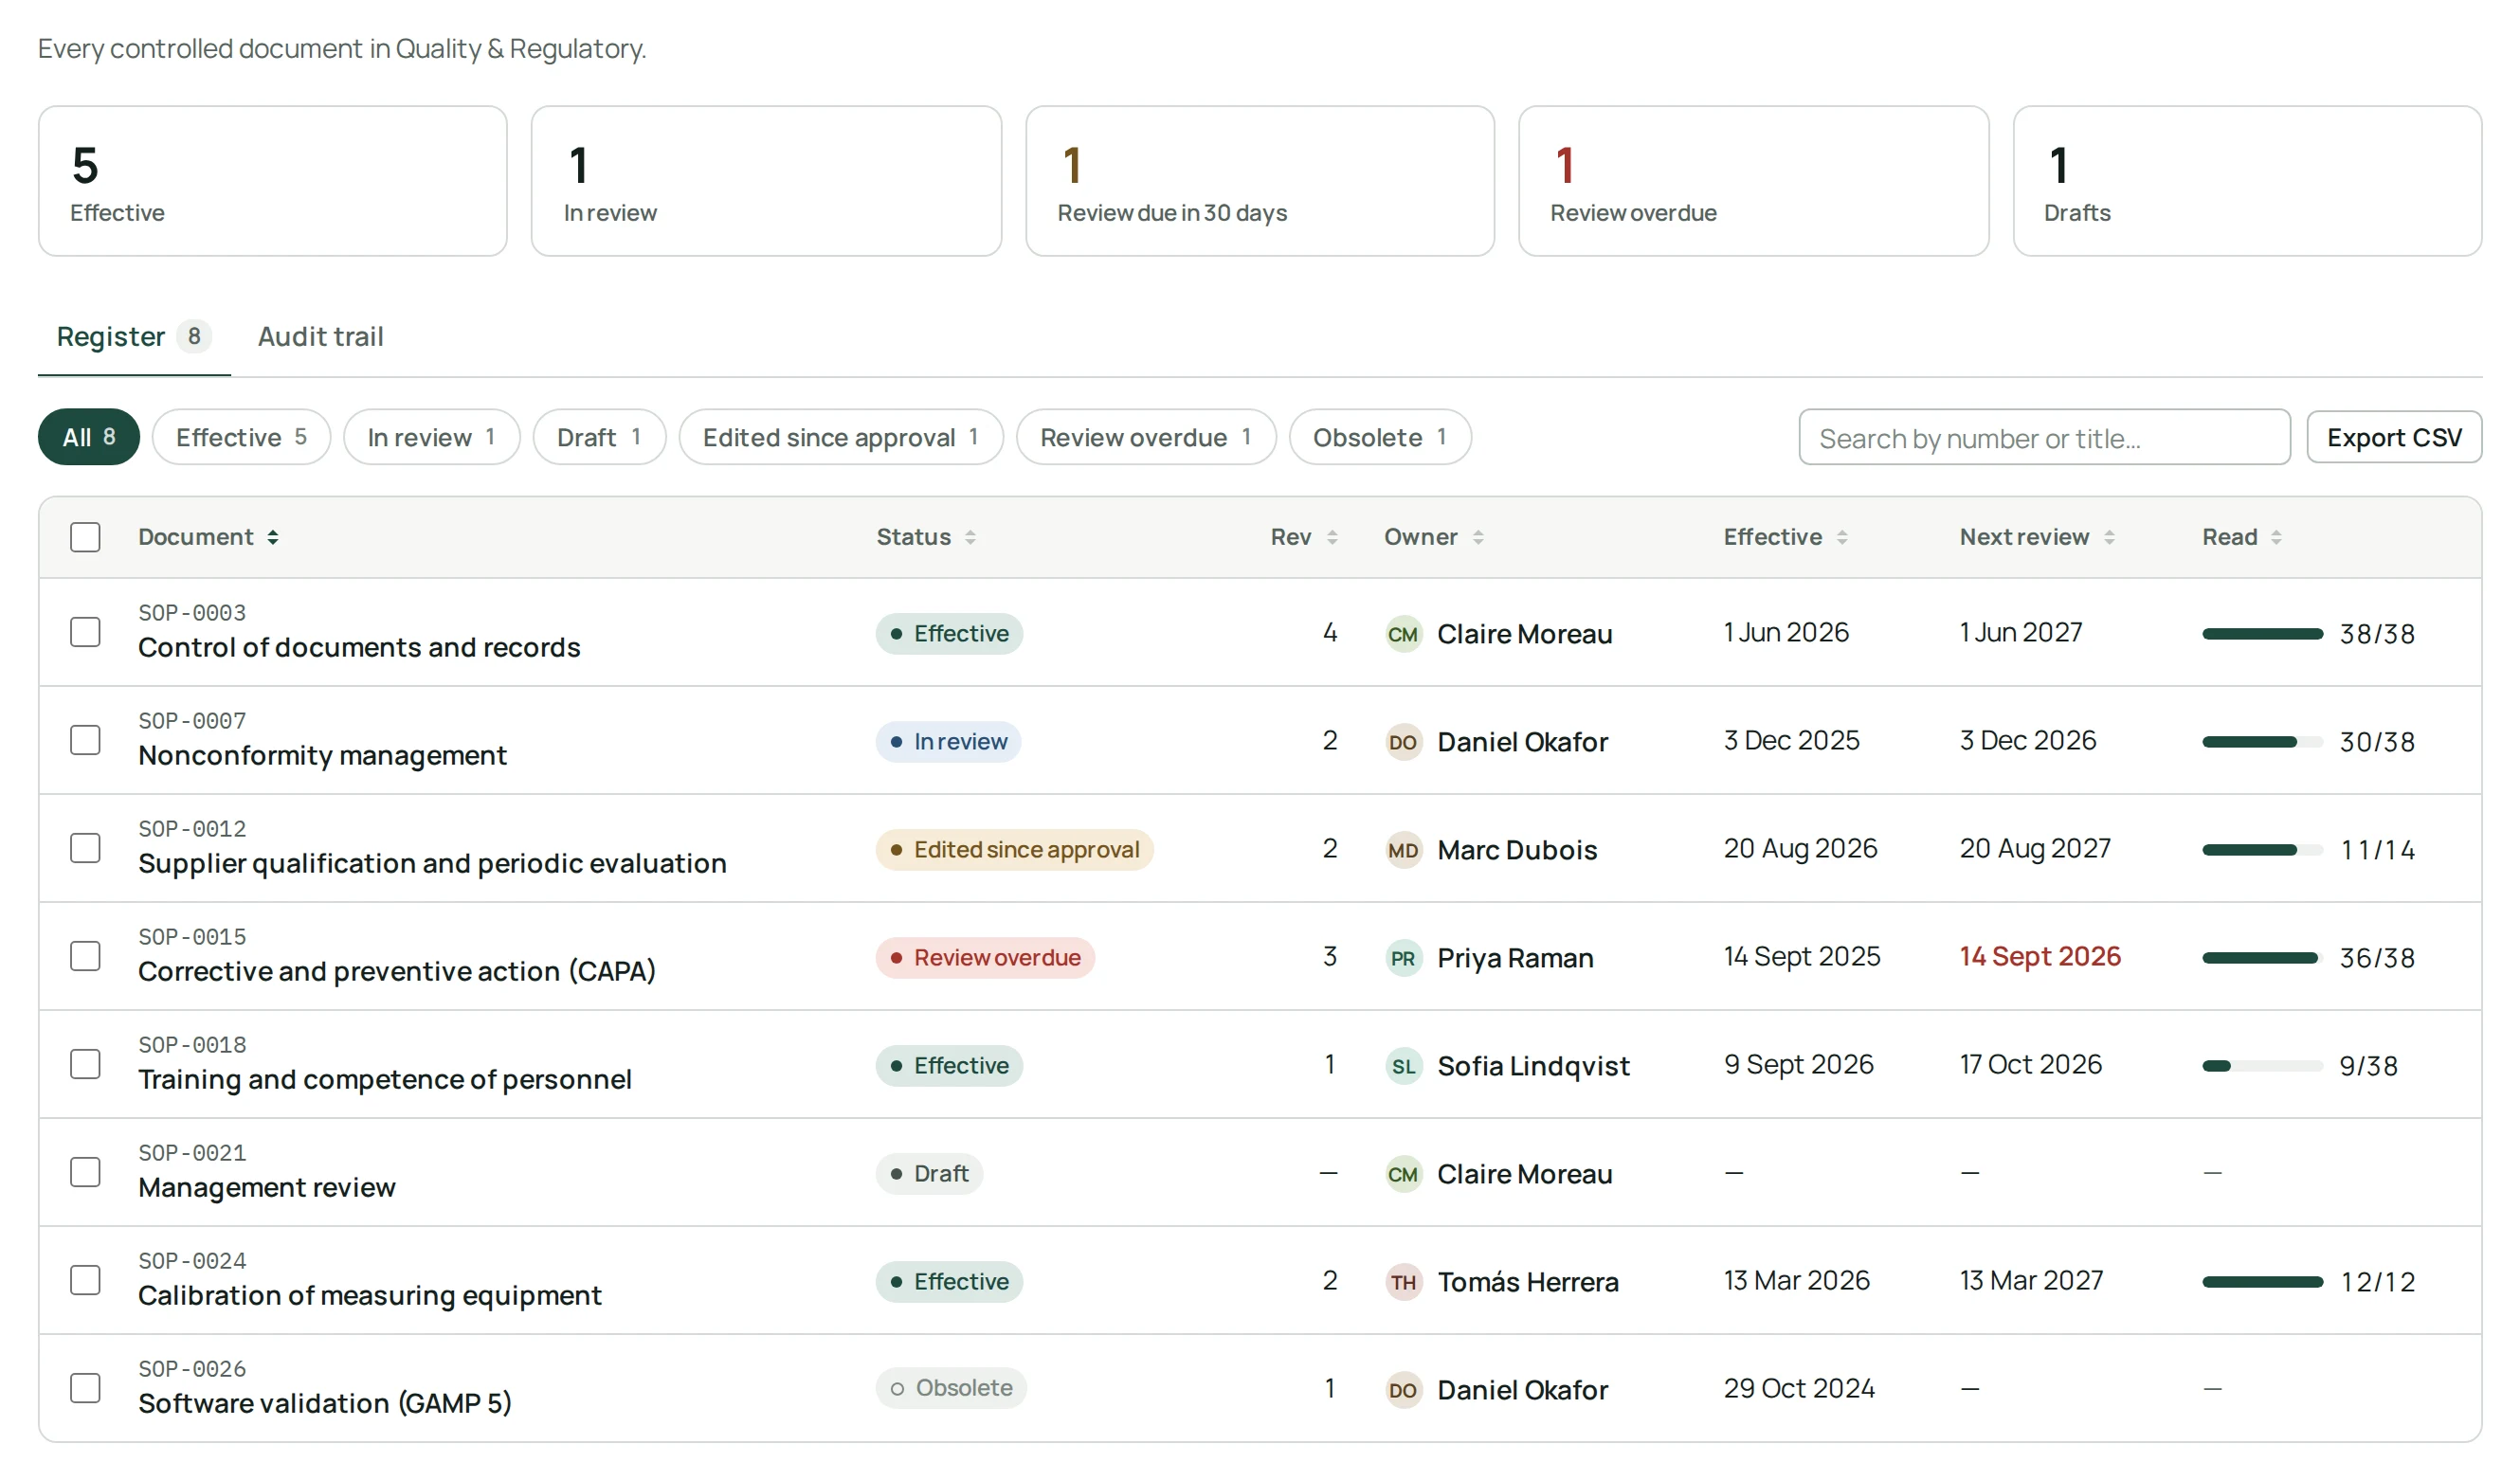The image size is (2520, 1480).
Task: Click the In review status badge
Action: (948, 742)
